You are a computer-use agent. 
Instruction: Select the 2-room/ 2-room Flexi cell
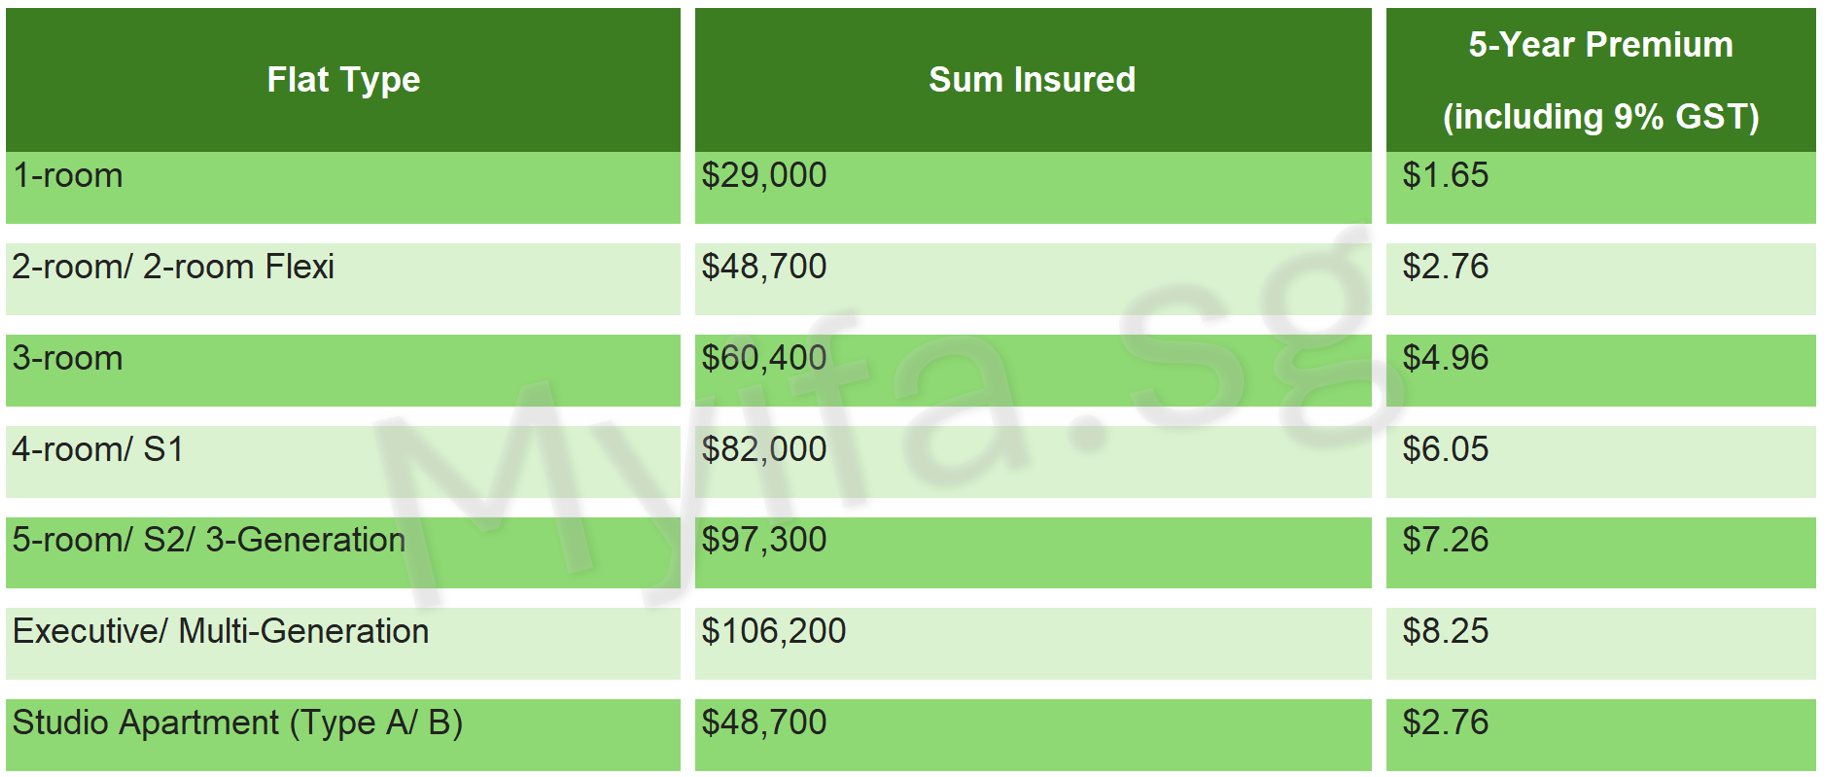pos(173,267)
